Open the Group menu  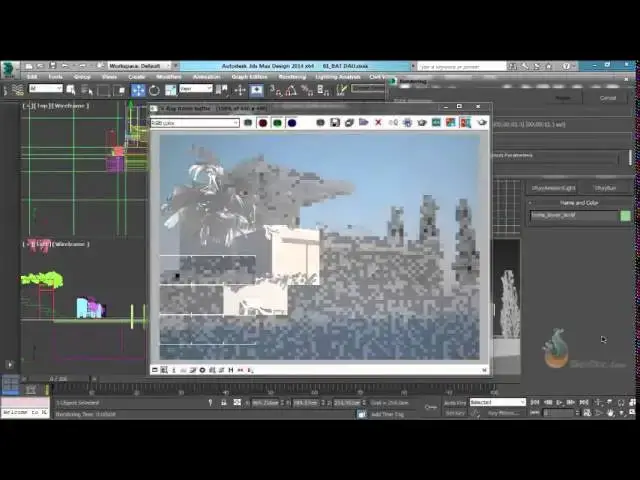click(82, 77)
